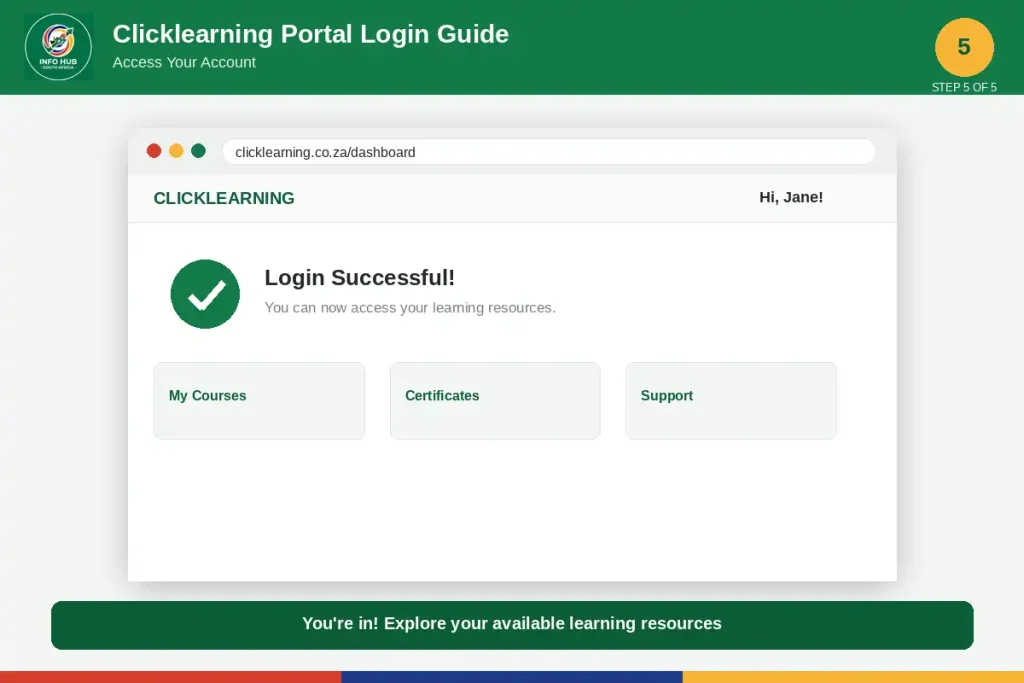Image resolution: width=1024 pixels, height=683 pixels.
Task: Click 'You can now access your learning resources.' text
Action: (x=410, y=308)
